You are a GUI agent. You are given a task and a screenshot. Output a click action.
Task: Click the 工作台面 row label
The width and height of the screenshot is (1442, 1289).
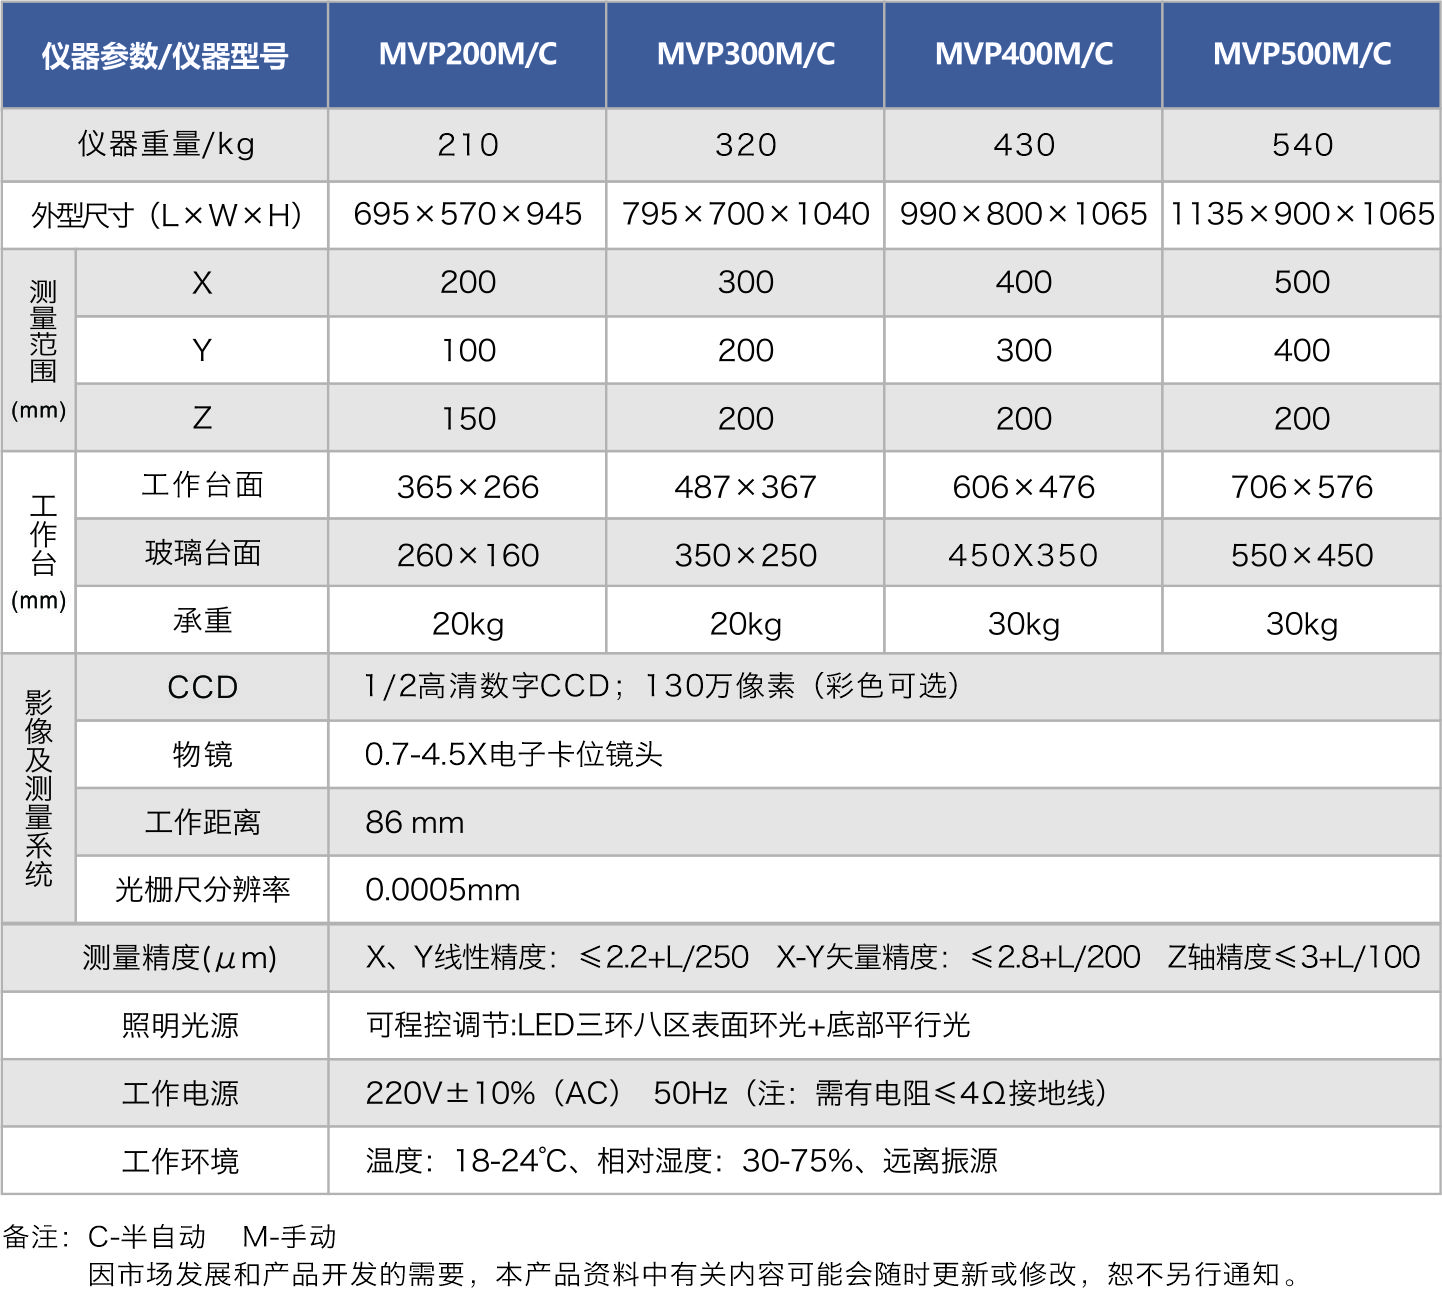click(202, 486)
